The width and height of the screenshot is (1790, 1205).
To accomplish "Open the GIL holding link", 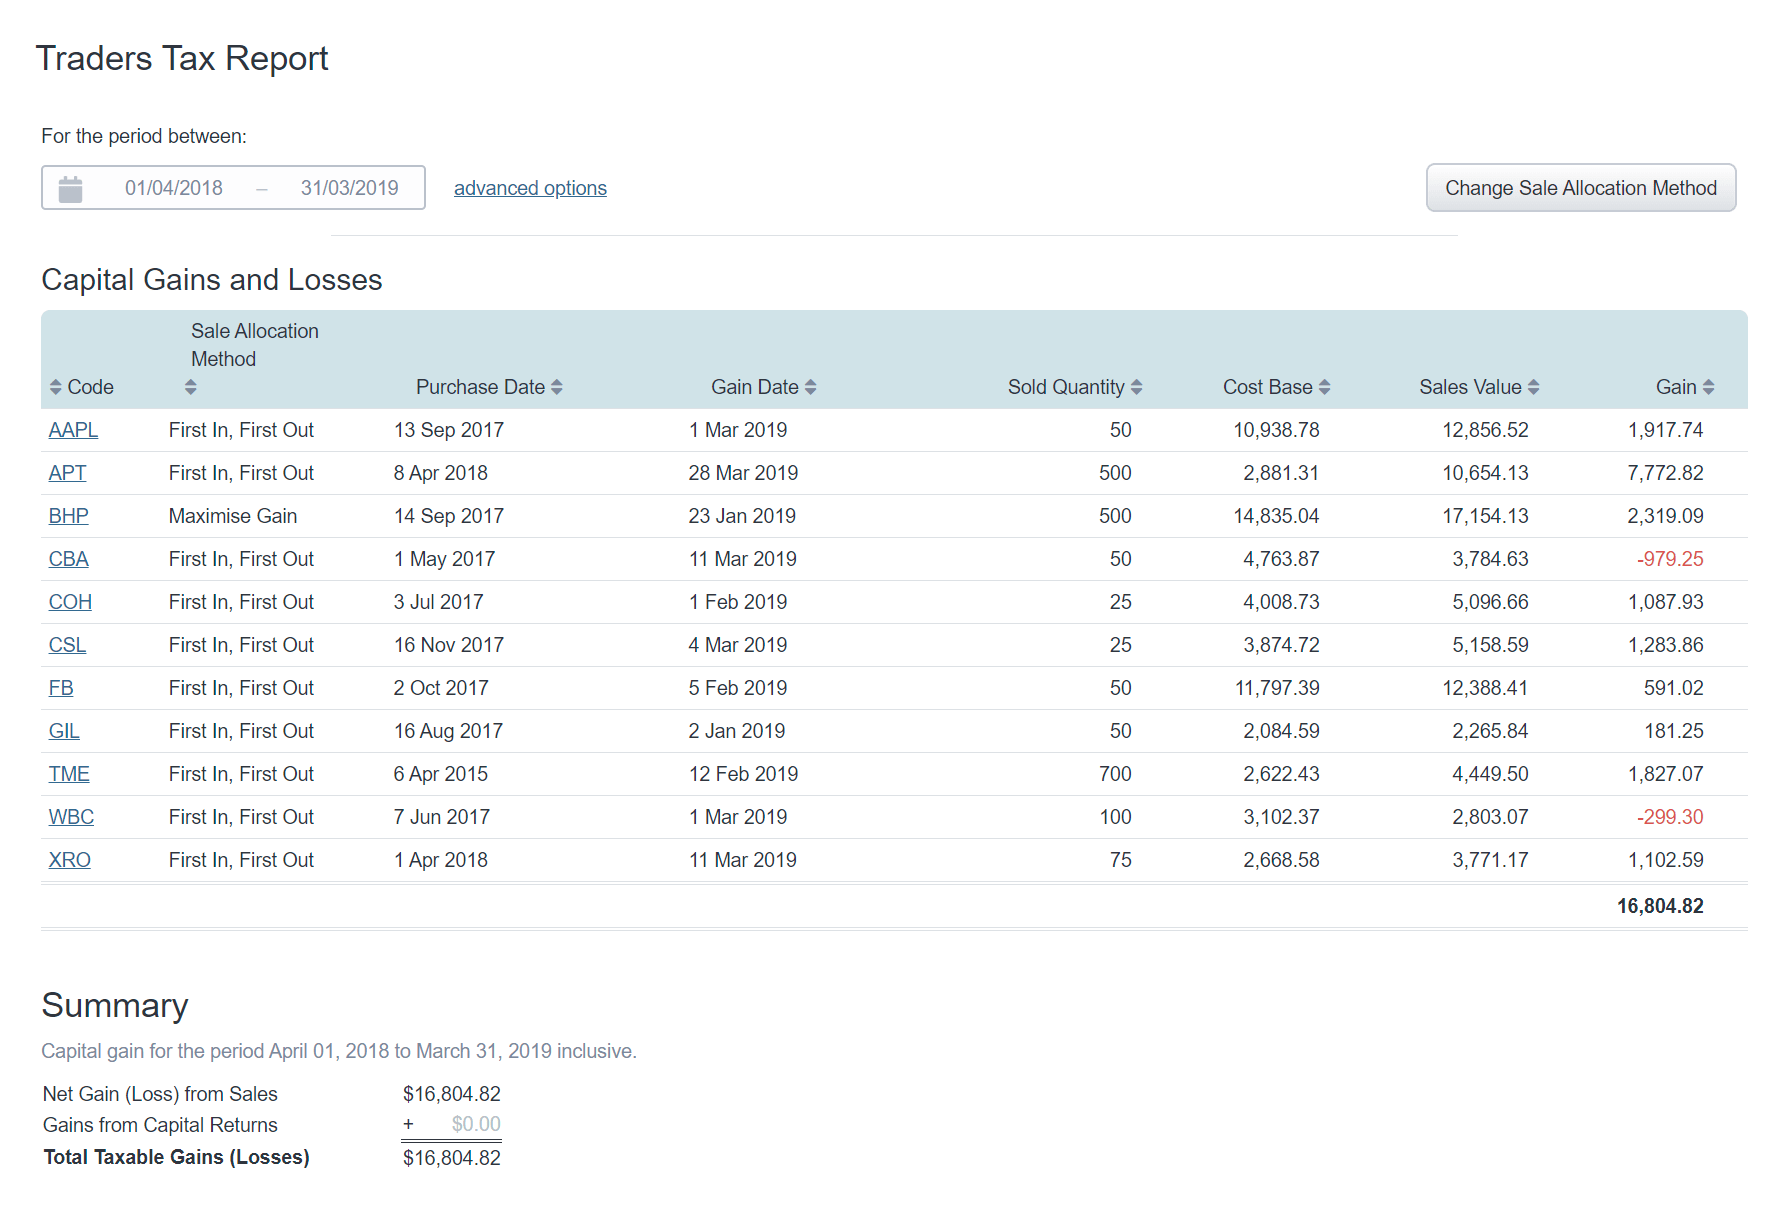I will point(64,731).
